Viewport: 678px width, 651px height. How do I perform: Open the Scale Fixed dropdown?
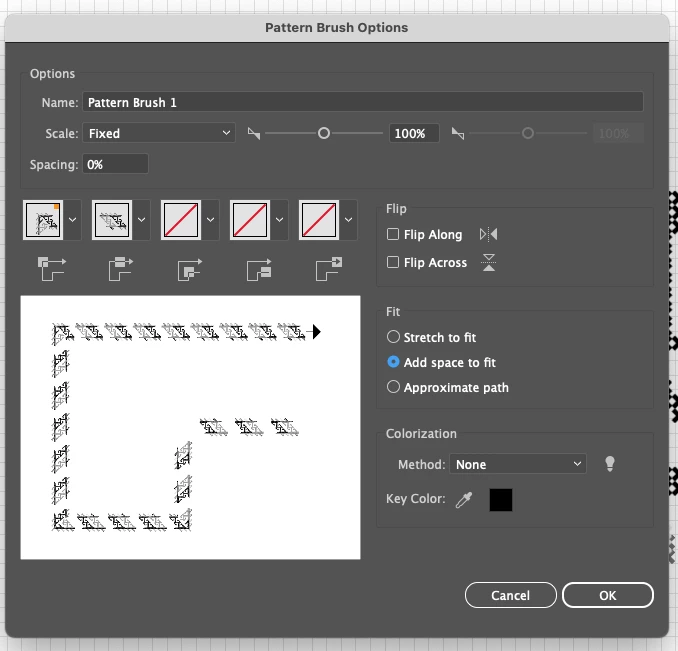pos(159,133)
